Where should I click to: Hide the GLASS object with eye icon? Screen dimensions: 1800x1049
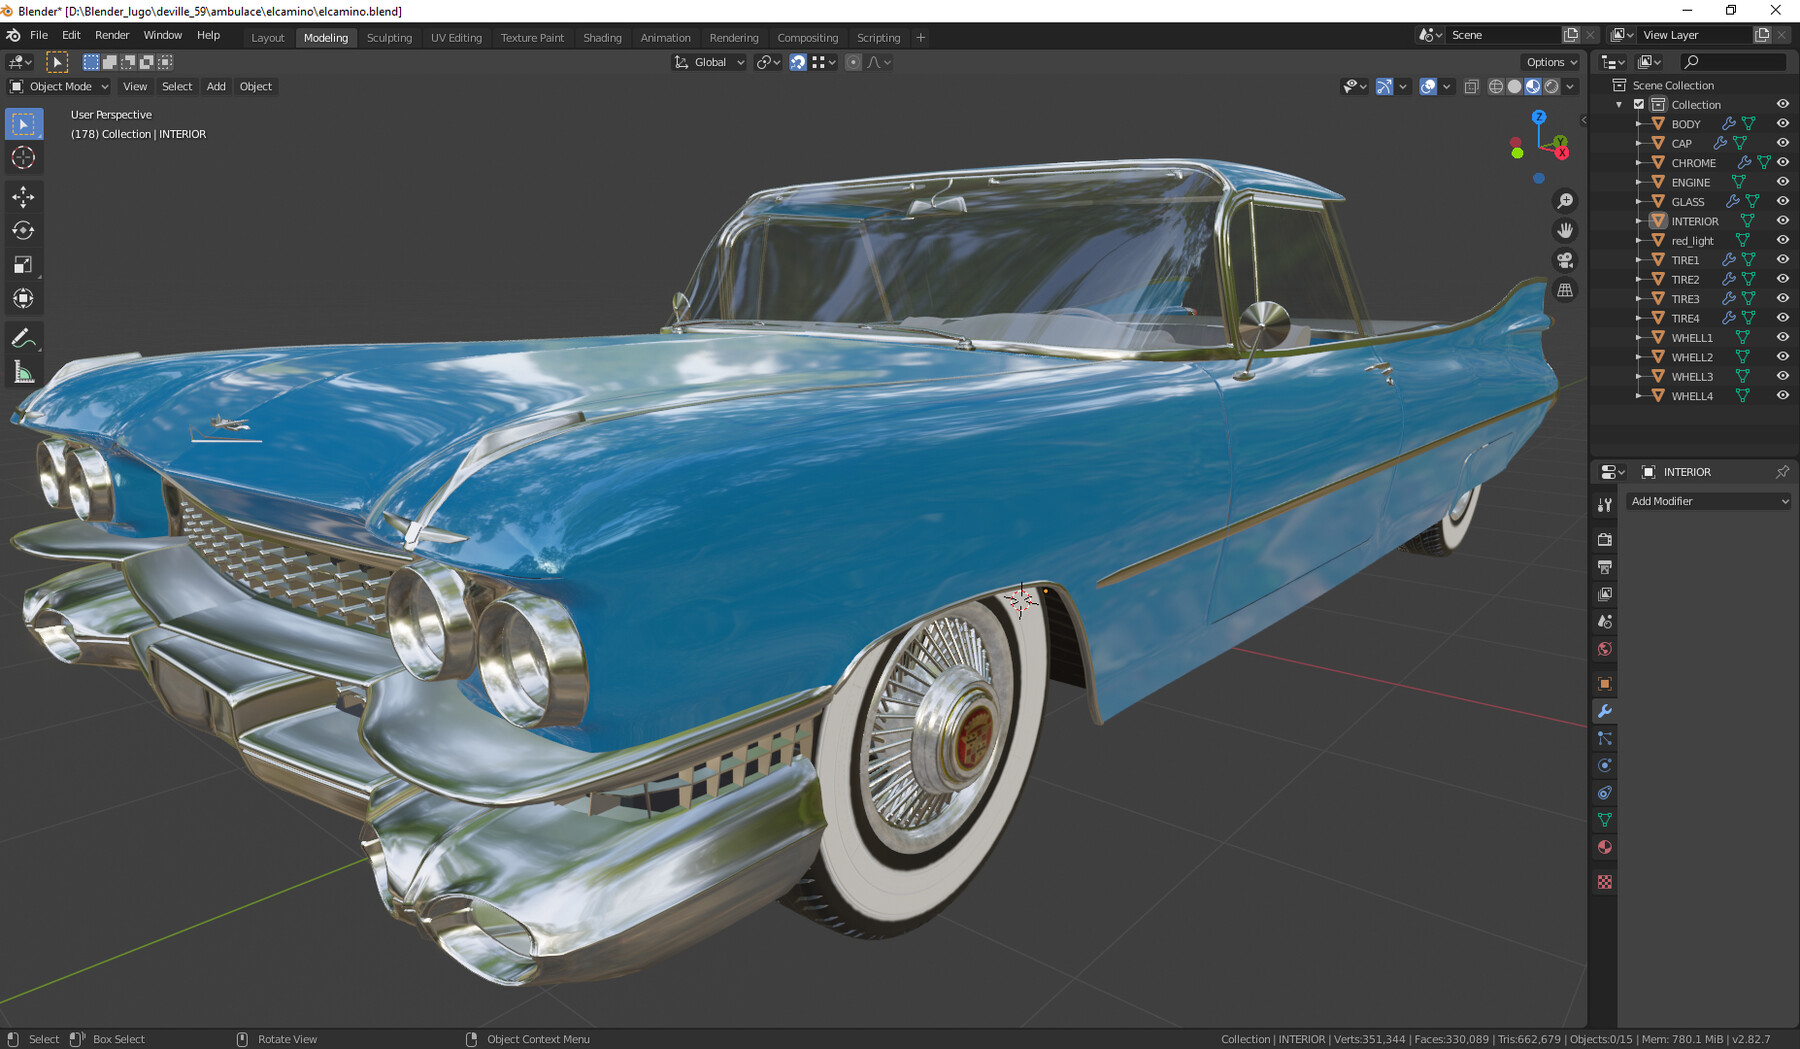pos(1782,201)
